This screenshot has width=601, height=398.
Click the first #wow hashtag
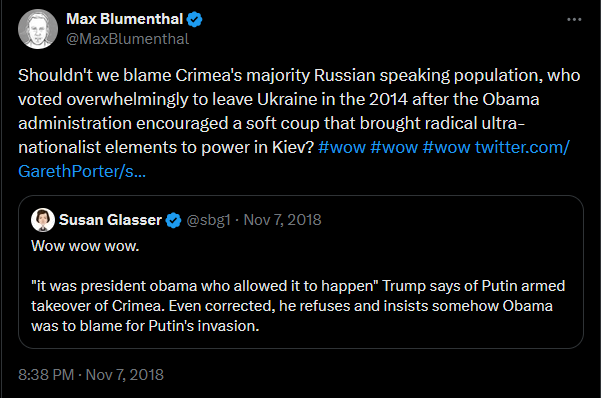(x=342, y=147)
